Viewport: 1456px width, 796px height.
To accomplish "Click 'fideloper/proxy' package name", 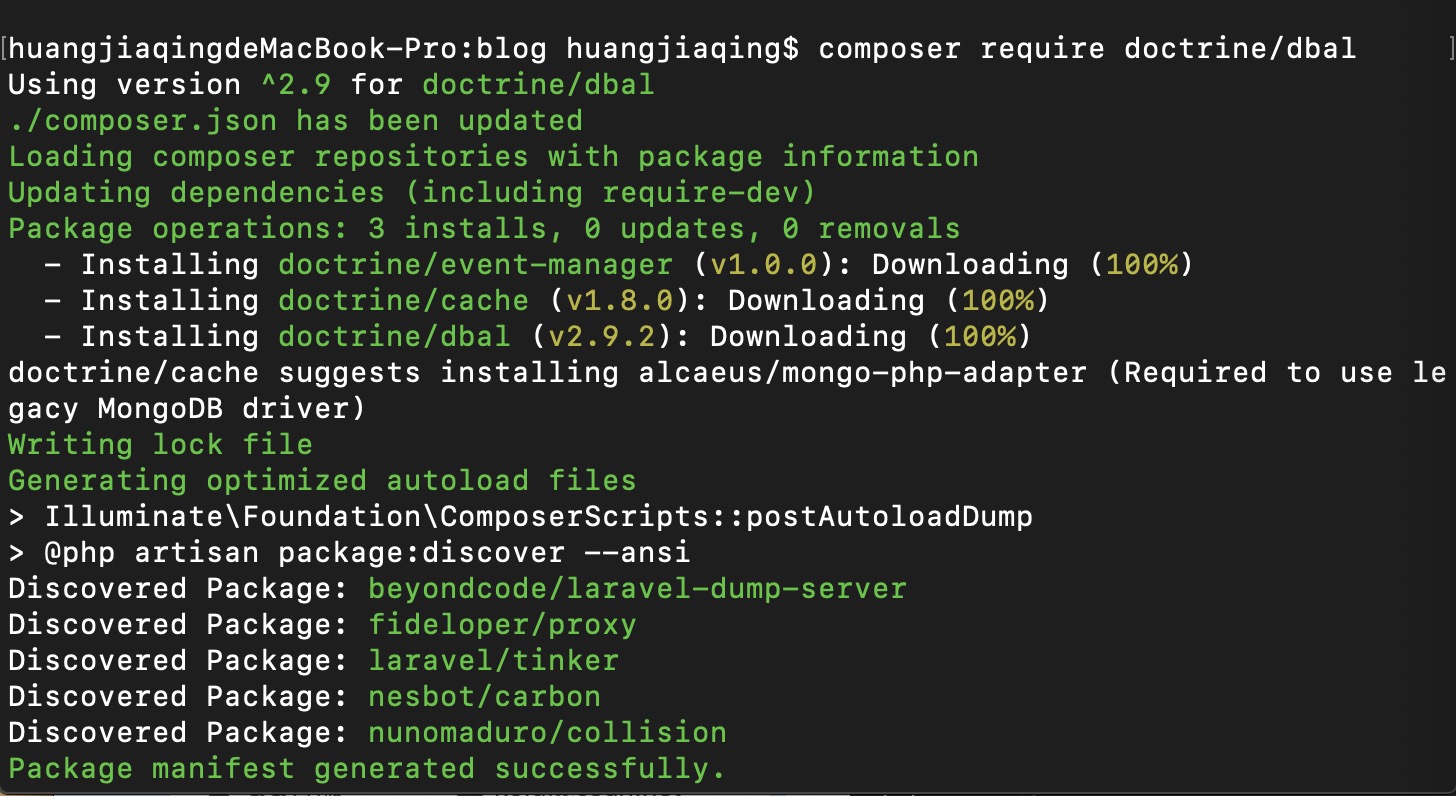I will [x=502, y=624].
